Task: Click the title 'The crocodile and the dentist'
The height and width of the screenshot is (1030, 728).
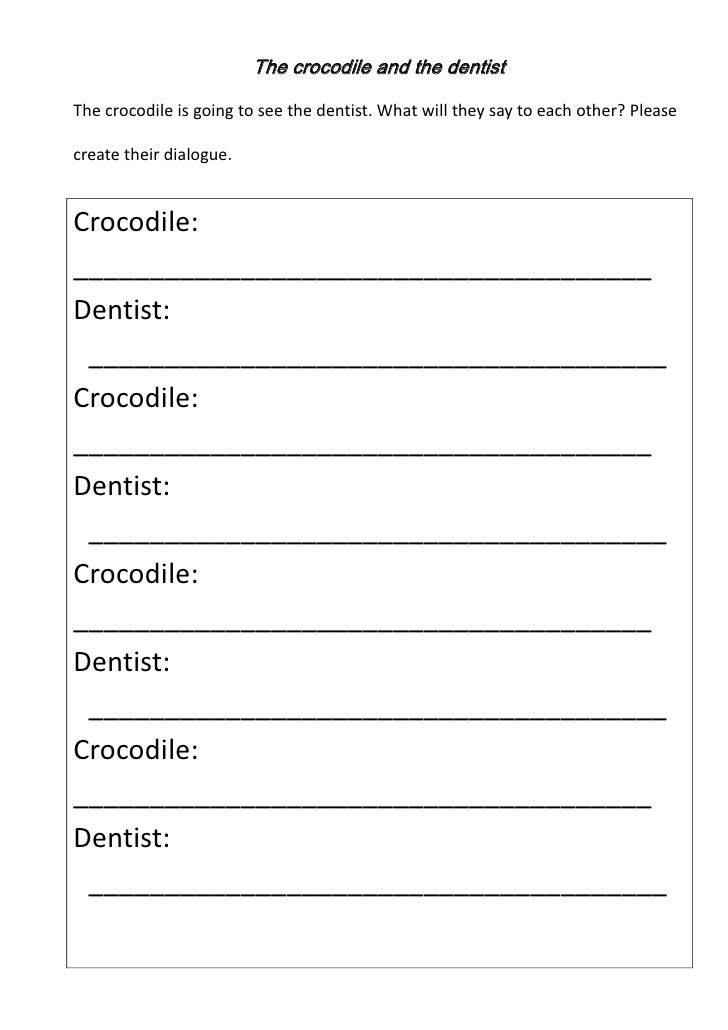Action: tap(380, 67)
